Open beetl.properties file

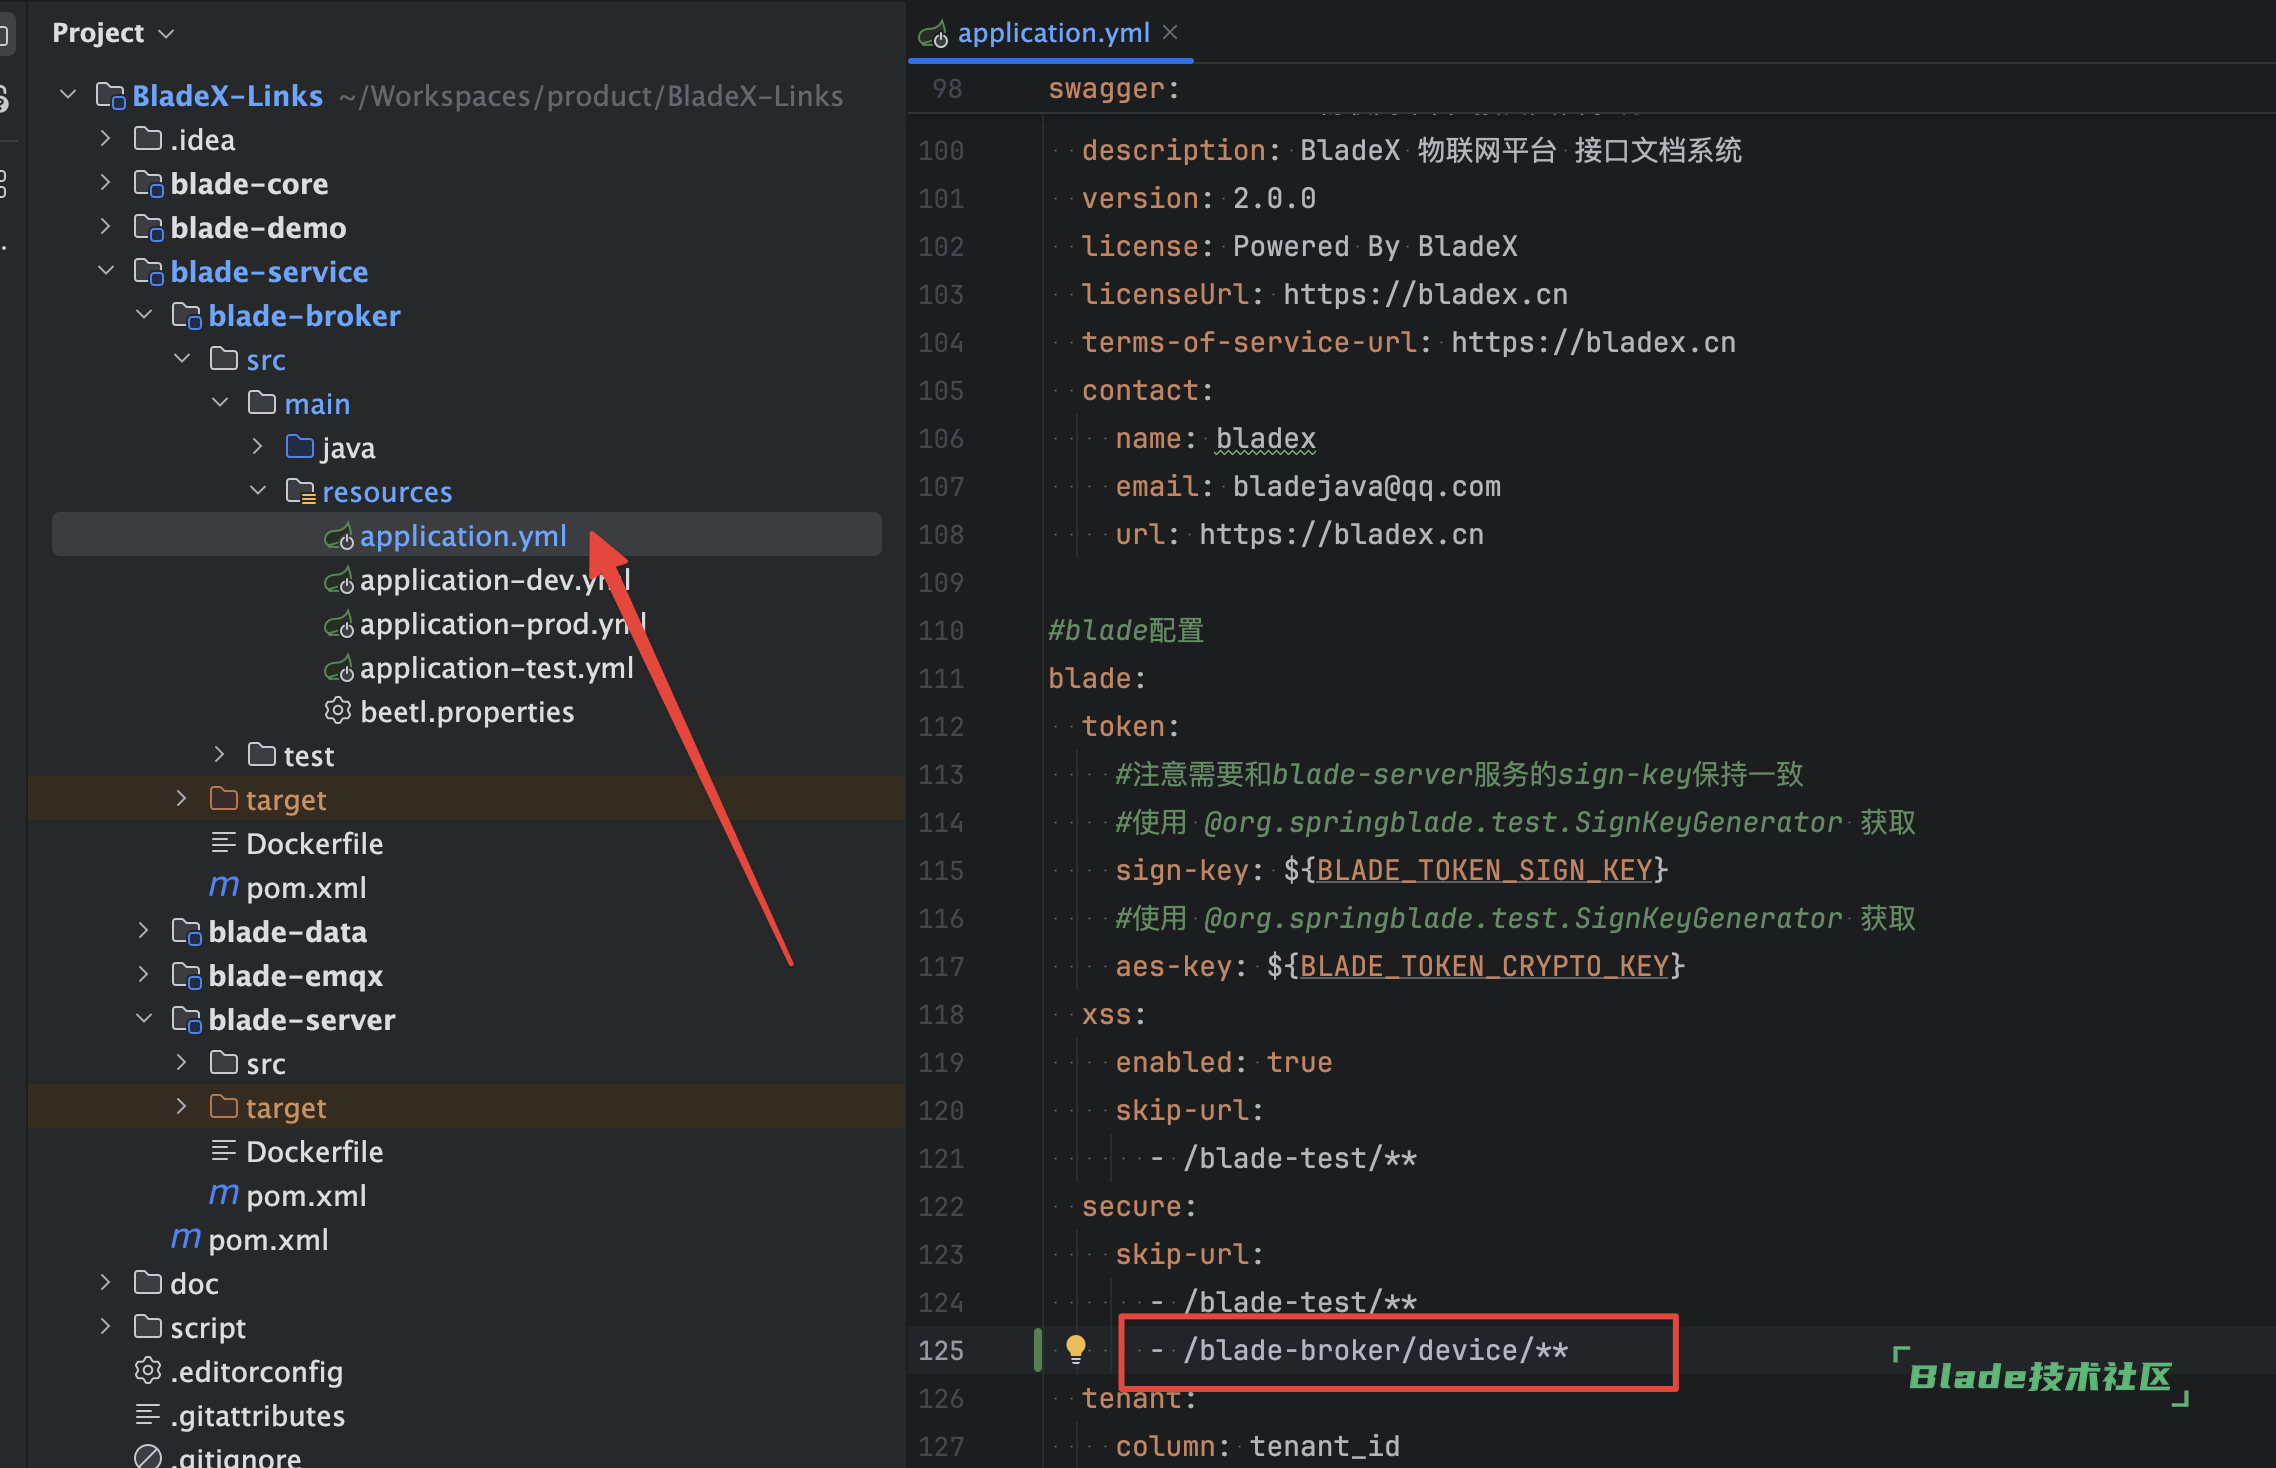click(467, 712)
